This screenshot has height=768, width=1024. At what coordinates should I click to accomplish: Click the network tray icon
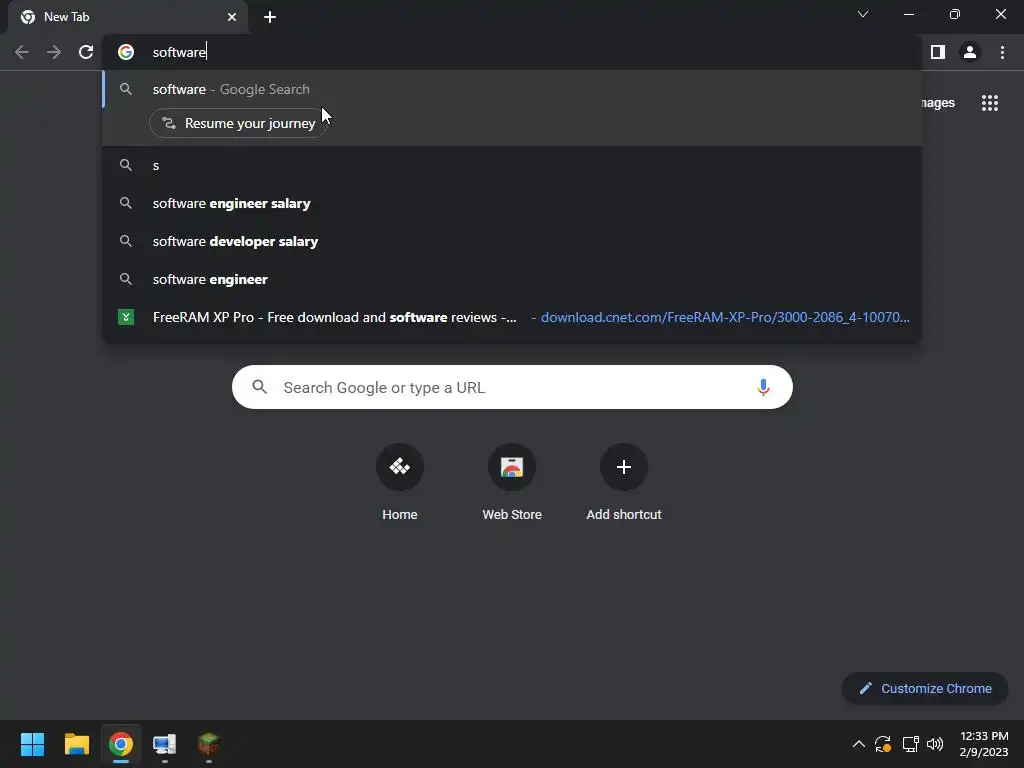tap(910, 744)
